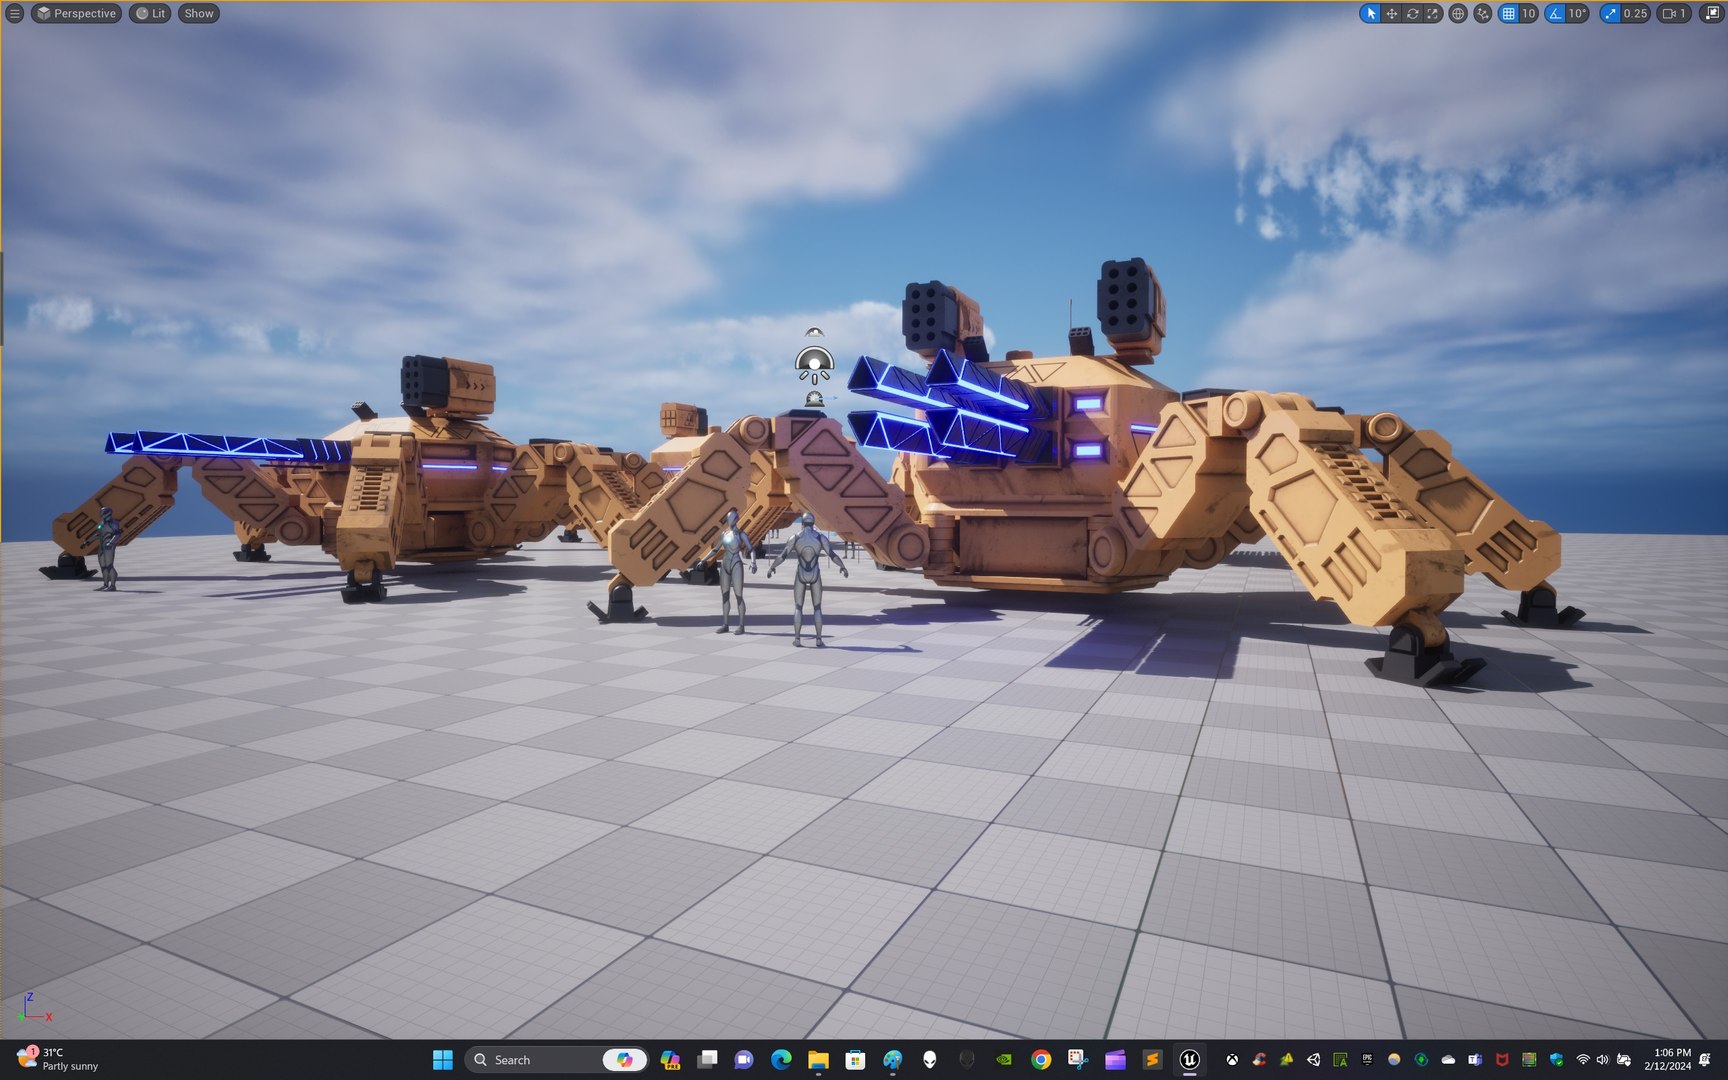The width and height of the screenshot is (1728, 1080).
Task: Open the 1:06 PM clock calendar
Action: coord(1667,1059)
